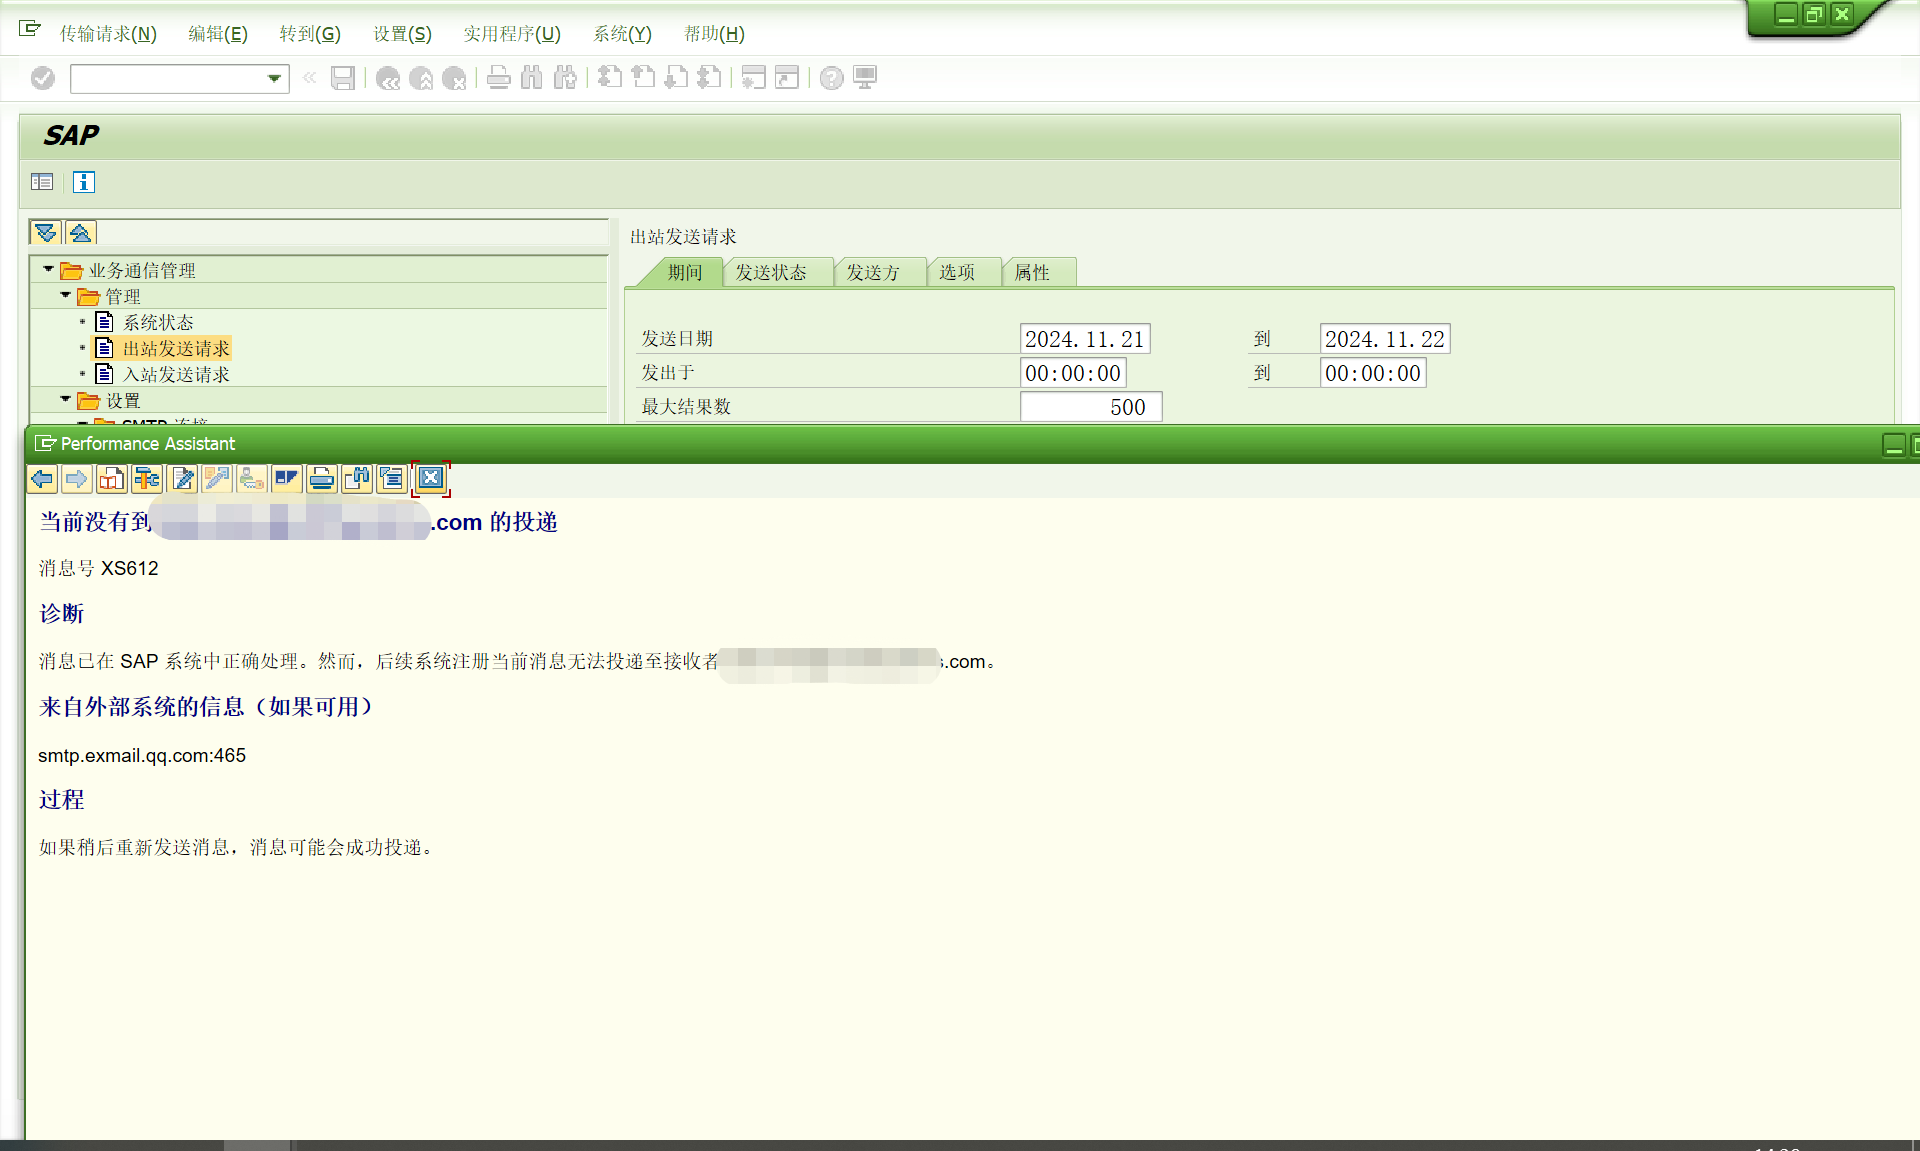Open Application Help book icon
The height and width of the screenshot is (1151, 1920).
coord(111,479)
